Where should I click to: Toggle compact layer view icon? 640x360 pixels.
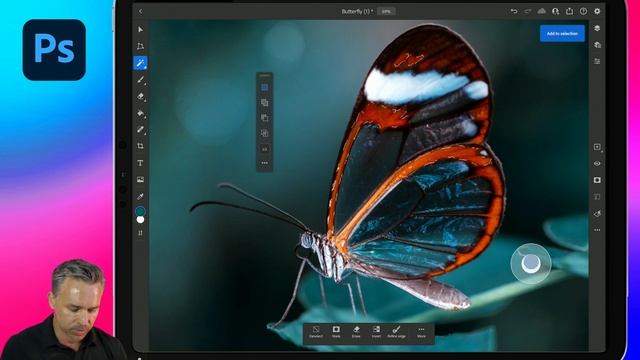(597, 28)
